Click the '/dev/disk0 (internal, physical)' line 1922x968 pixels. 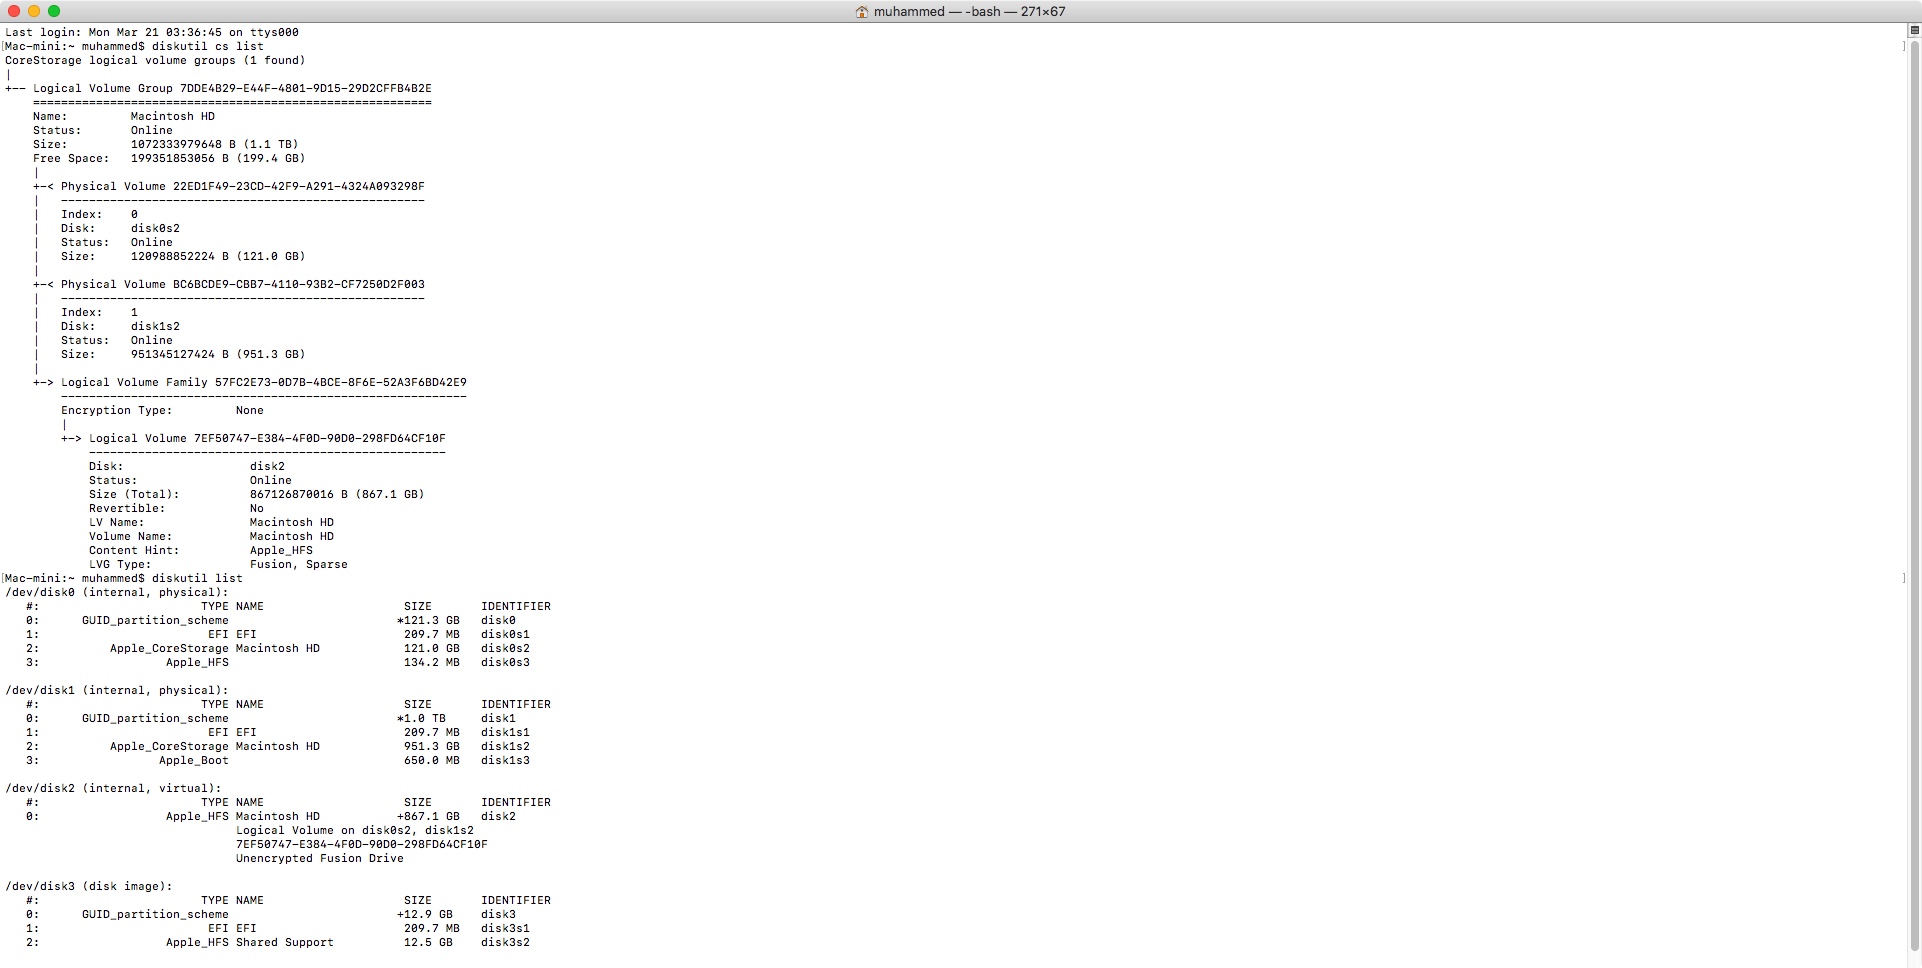pyautogui.click(x=117, y=592)
